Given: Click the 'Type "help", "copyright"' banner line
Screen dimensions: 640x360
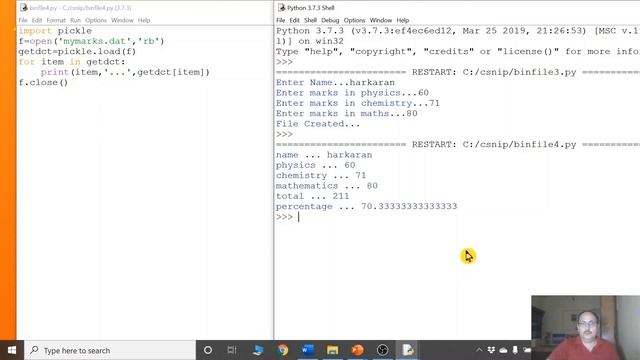Looking at the screenshot, I should (458, 51).
